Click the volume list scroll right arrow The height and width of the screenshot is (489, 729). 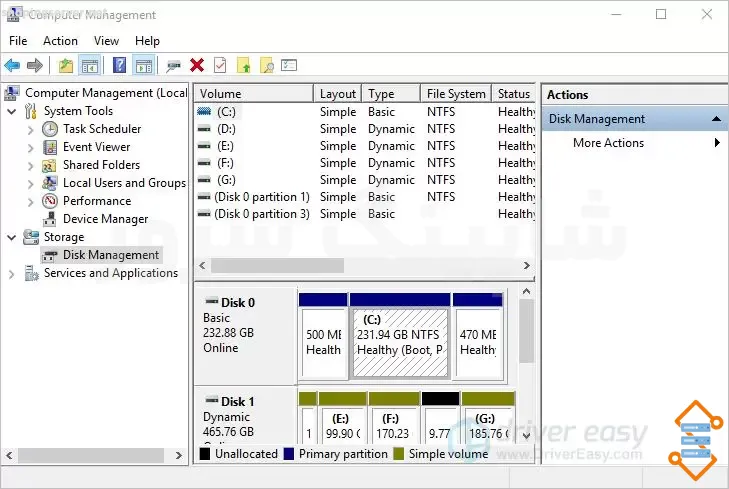pyautogui.click(x=526, y=265)
